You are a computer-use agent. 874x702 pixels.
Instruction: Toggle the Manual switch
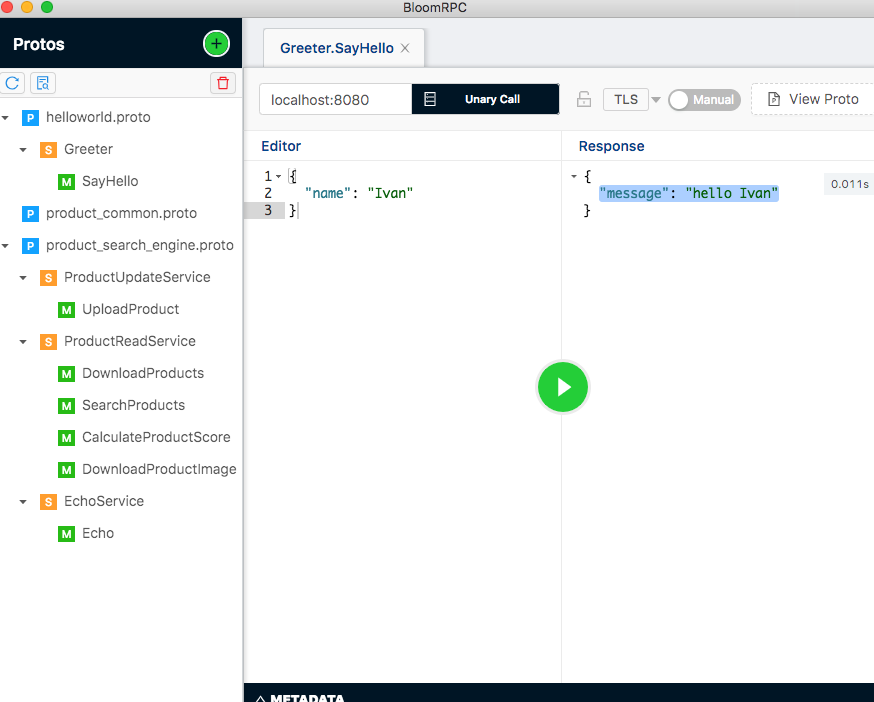tap(705, 100)
